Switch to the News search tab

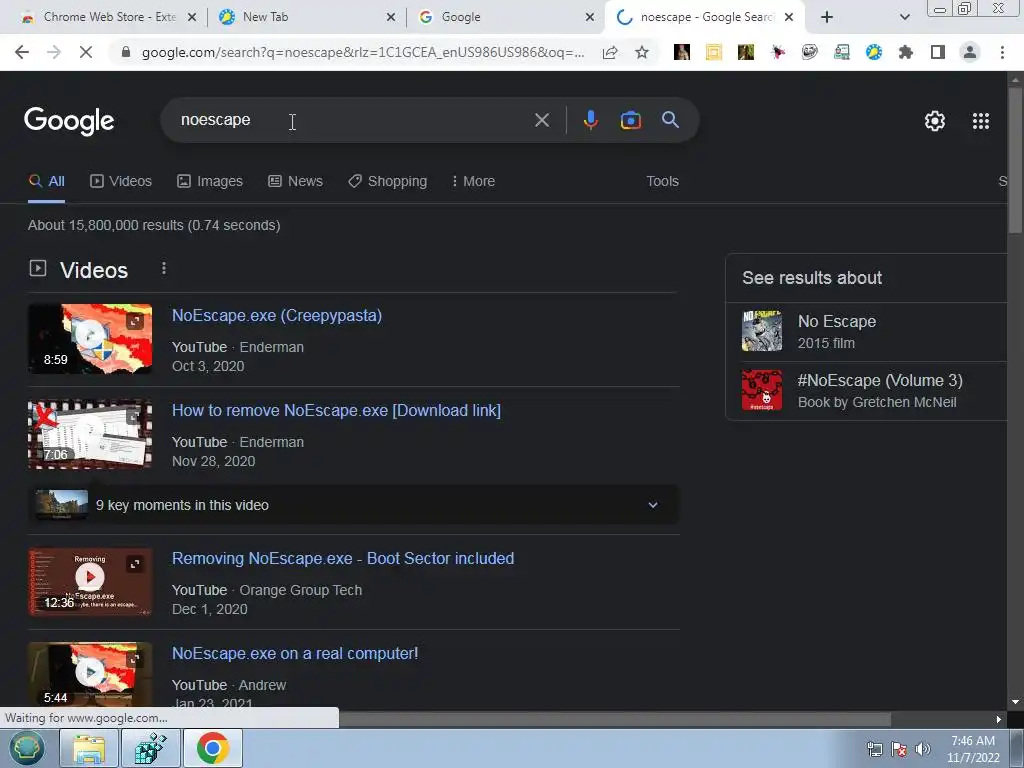(295, 181)
